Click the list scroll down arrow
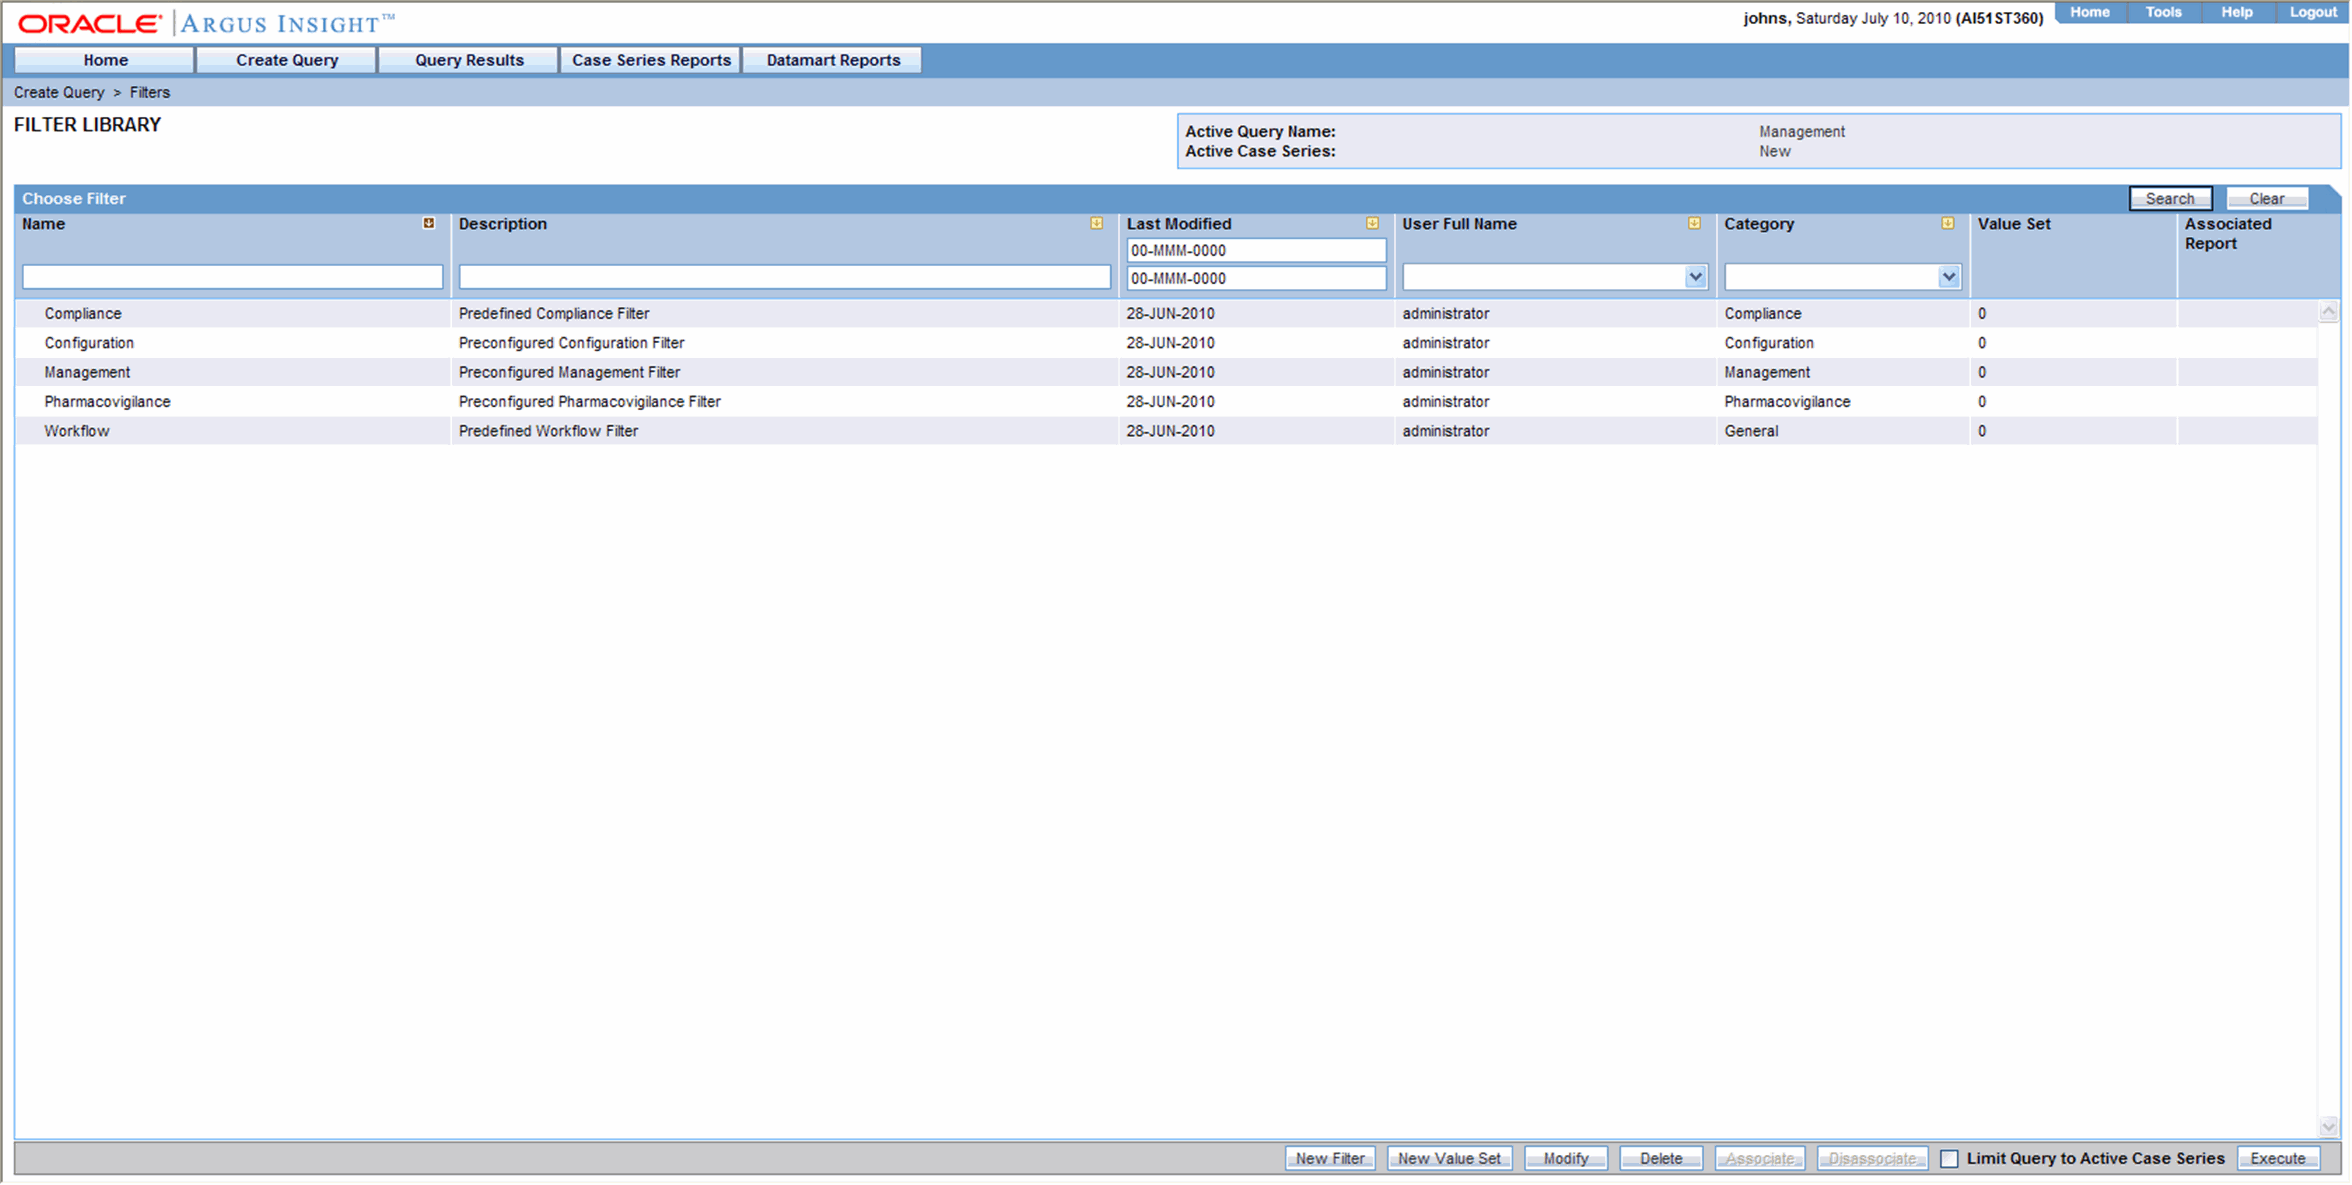This screenshot has height=1185, width=2352. 2329,1127
